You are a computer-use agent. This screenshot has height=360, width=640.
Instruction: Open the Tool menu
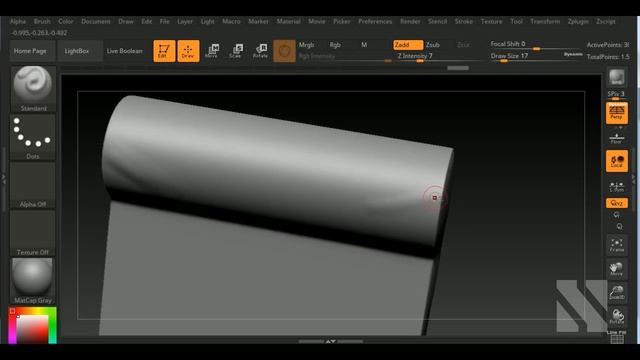[516, 21]
